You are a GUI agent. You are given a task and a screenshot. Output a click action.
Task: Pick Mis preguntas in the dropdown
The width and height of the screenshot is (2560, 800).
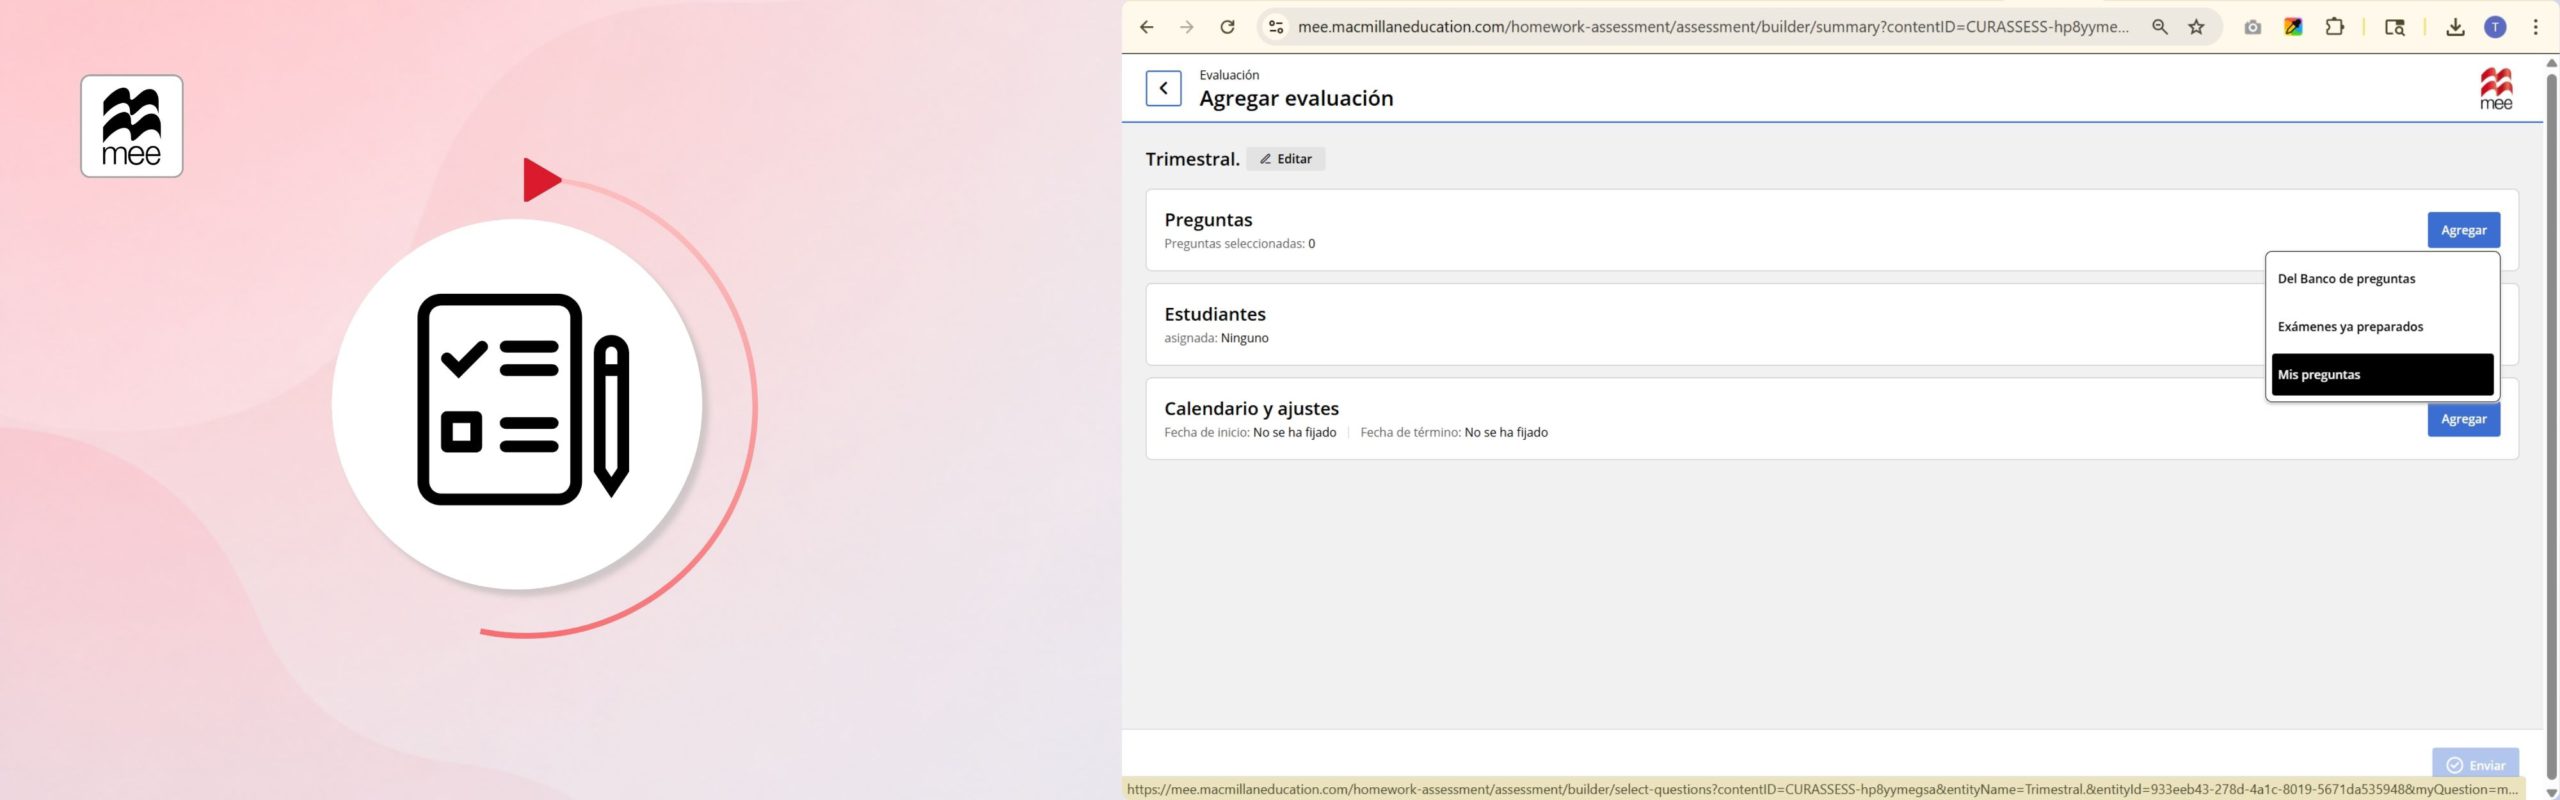[2382, 375]
